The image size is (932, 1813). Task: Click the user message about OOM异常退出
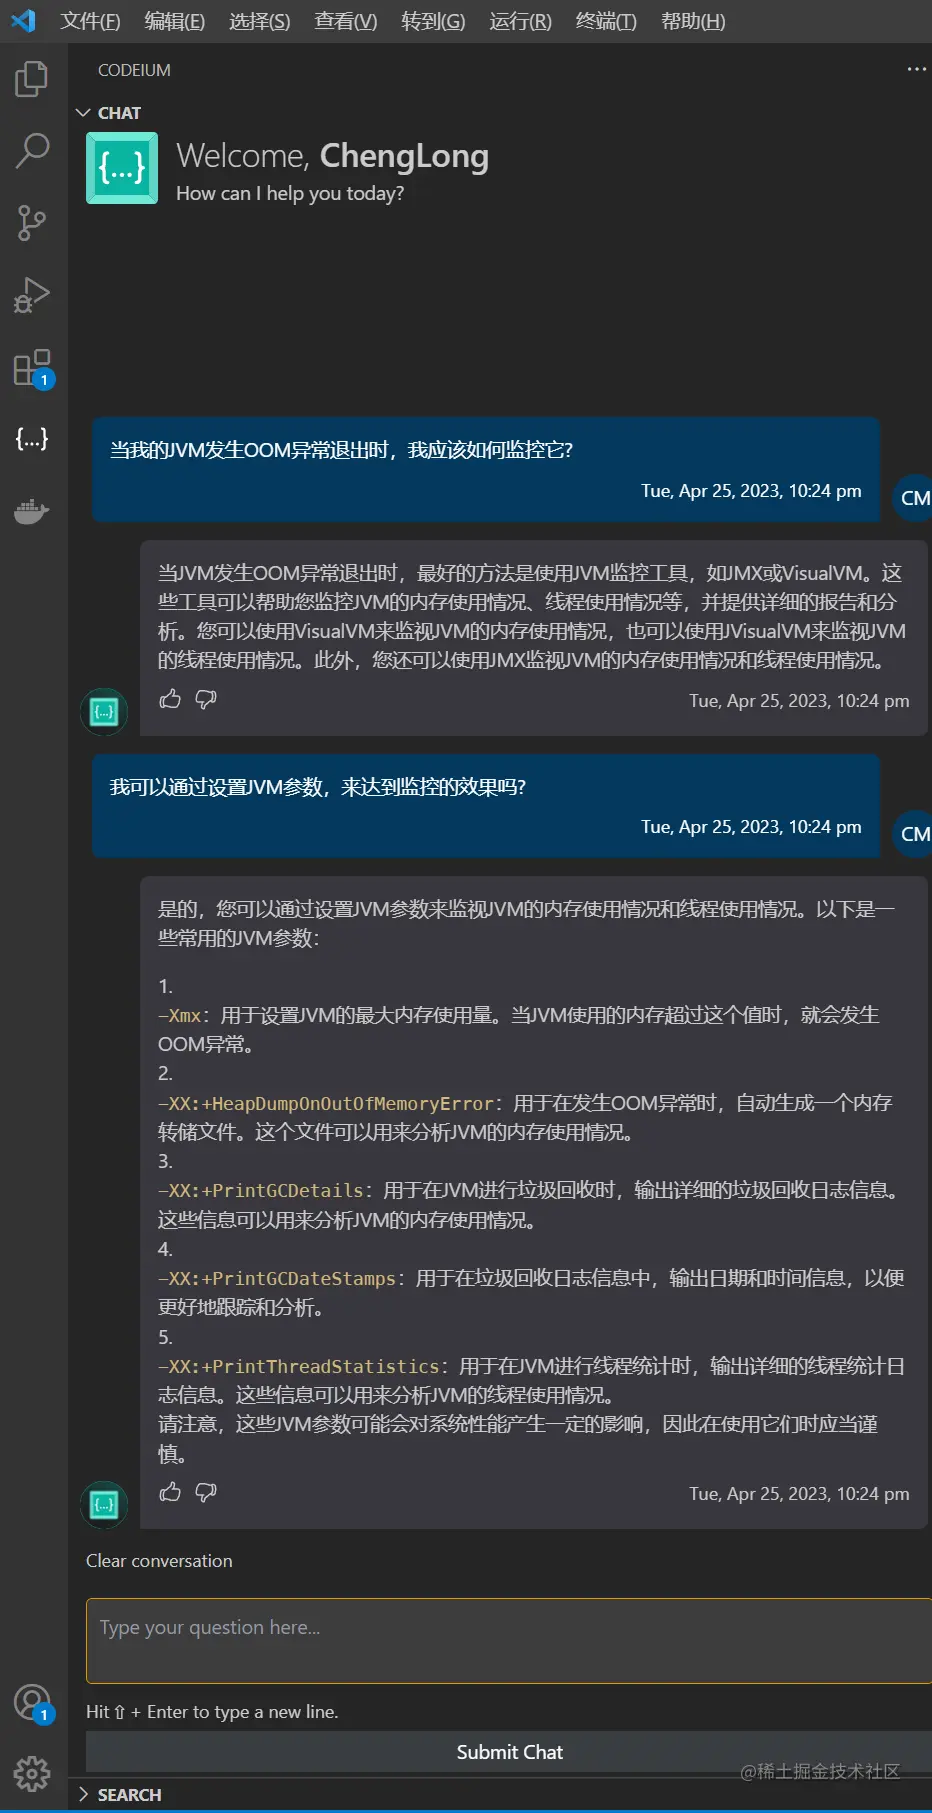coord(486,470)
